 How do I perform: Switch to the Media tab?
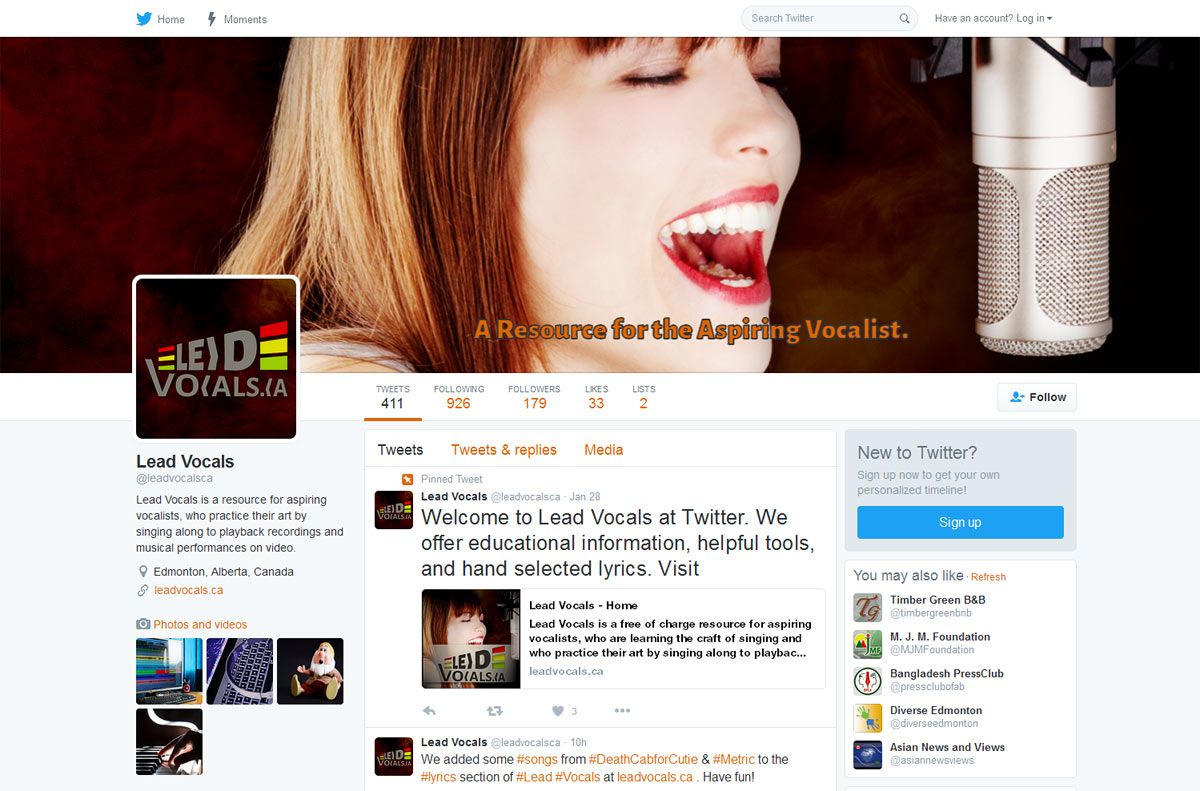(603, 450)
